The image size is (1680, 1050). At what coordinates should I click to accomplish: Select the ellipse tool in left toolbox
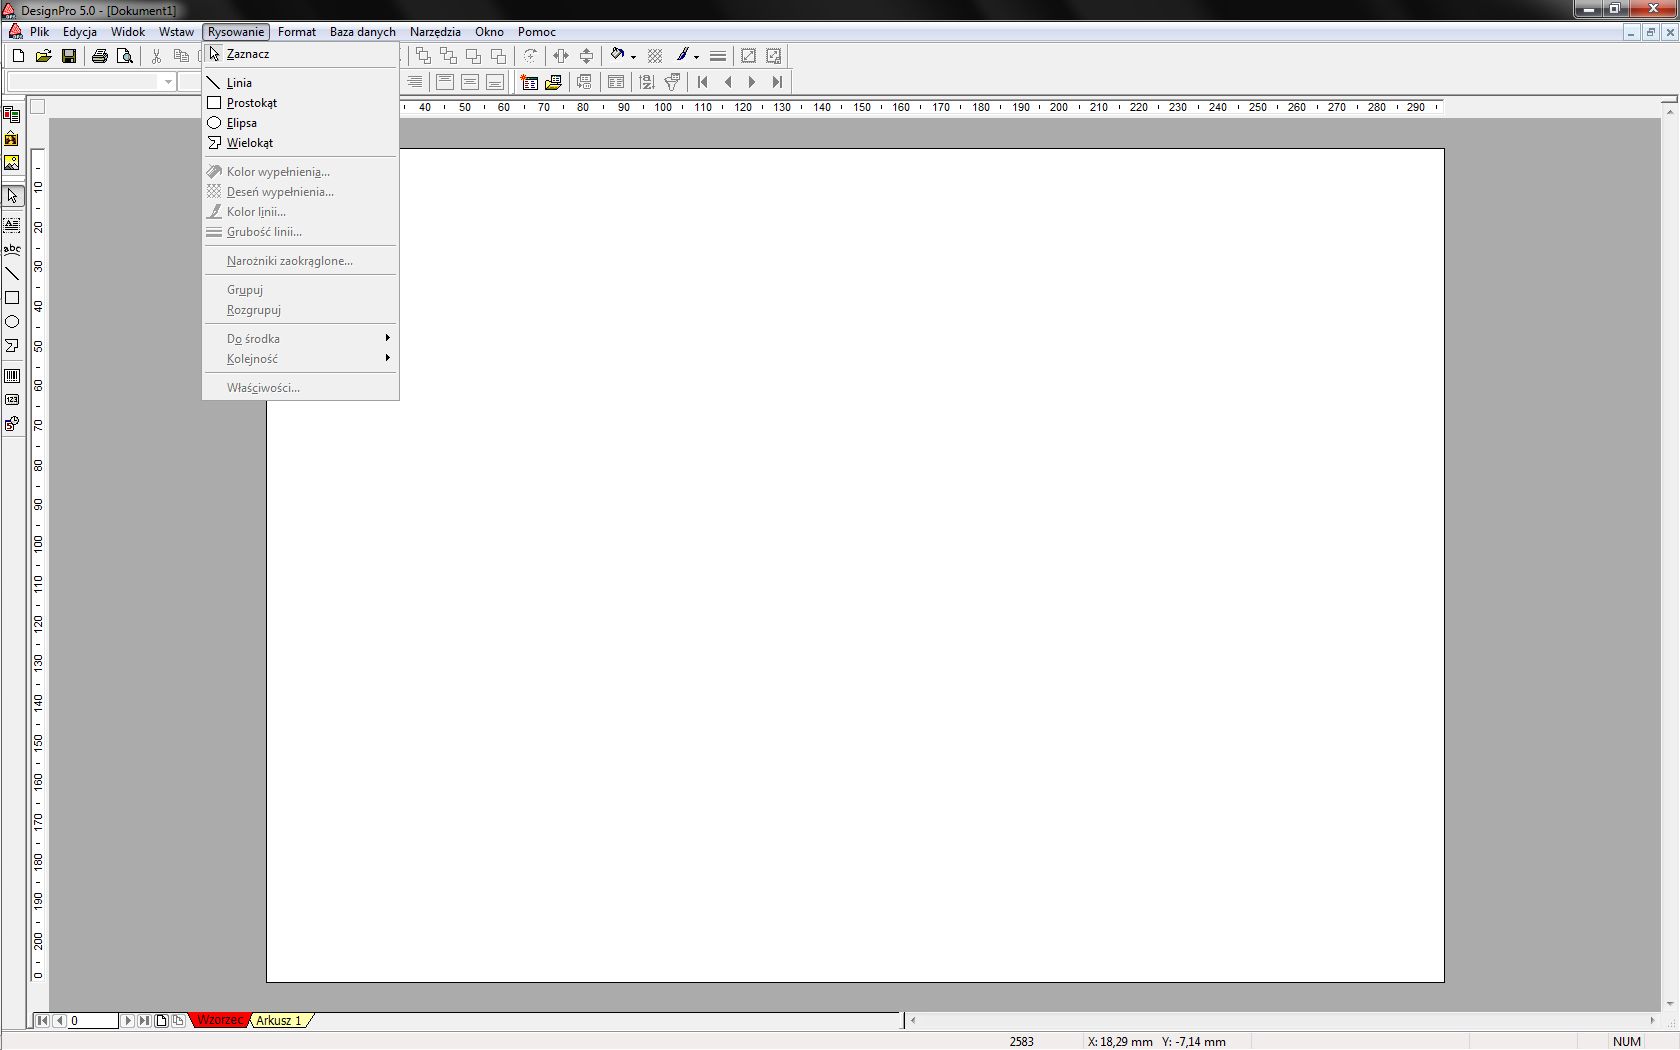click(x=12, y=322)
